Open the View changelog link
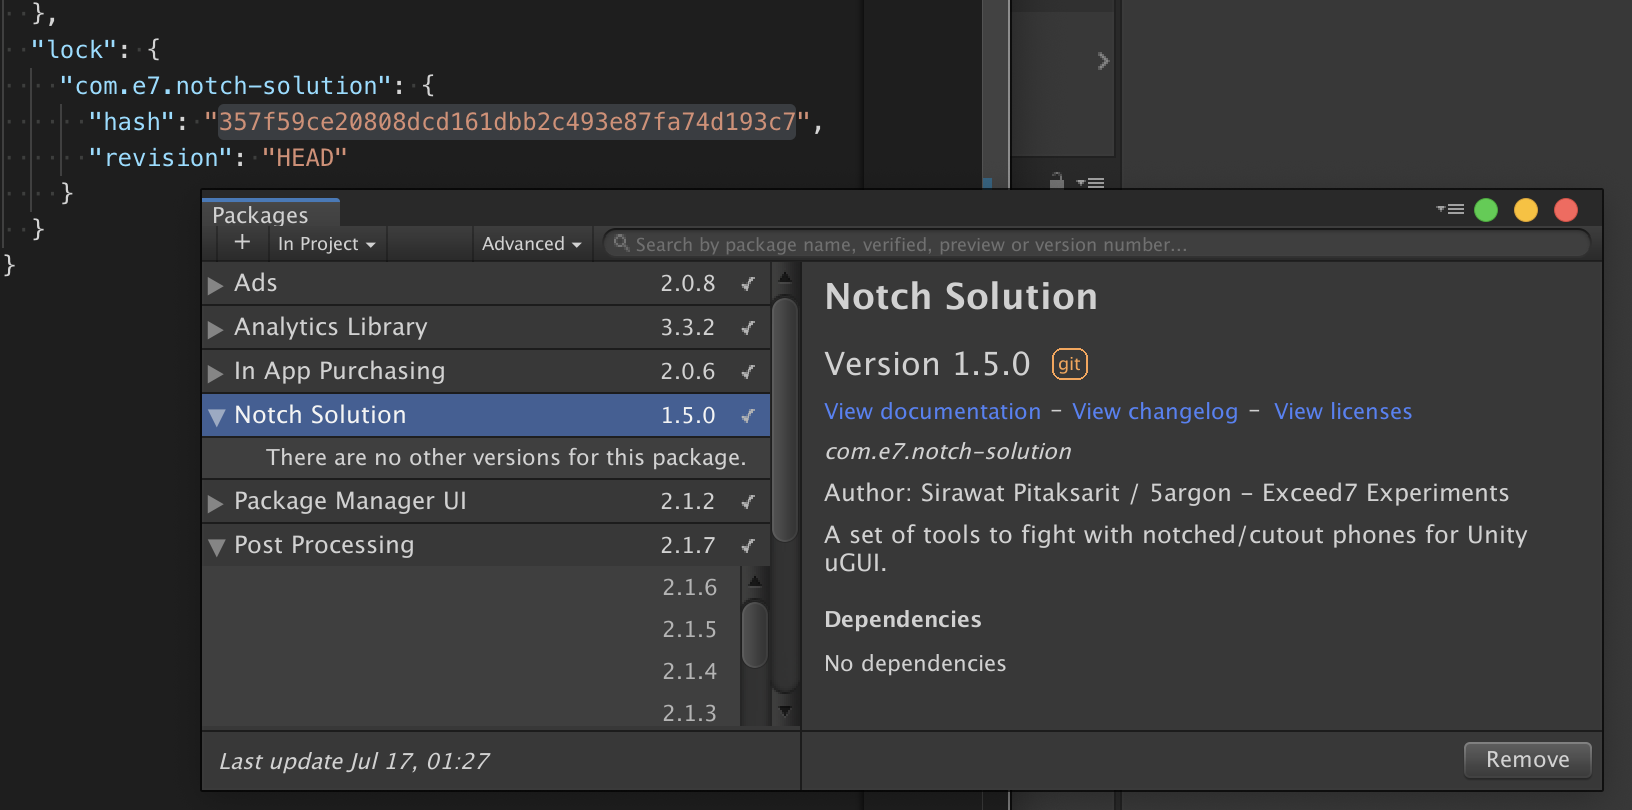Screen dimensions: 1632x810 pos(1154,412)
